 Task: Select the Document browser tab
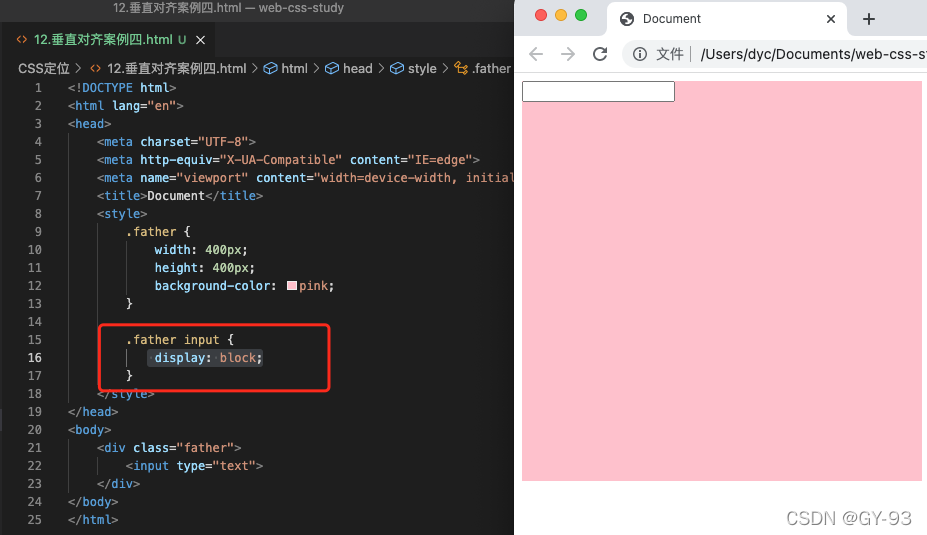point(727,19)
